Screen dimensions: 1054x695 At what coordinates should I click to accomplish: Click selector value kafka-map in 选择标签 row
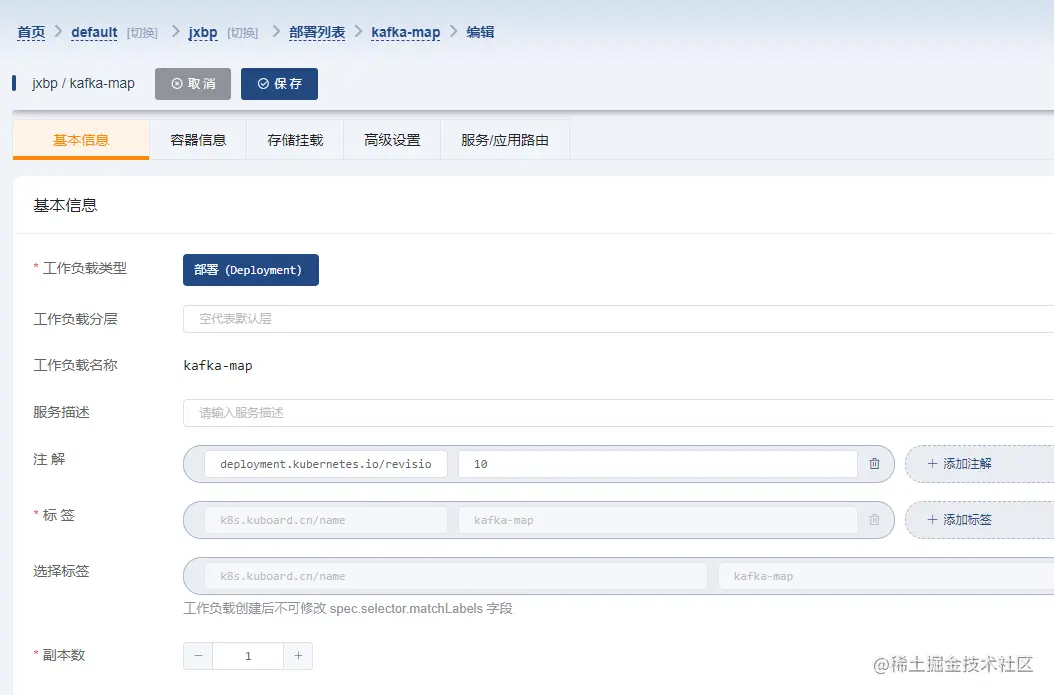click(886, 576)
